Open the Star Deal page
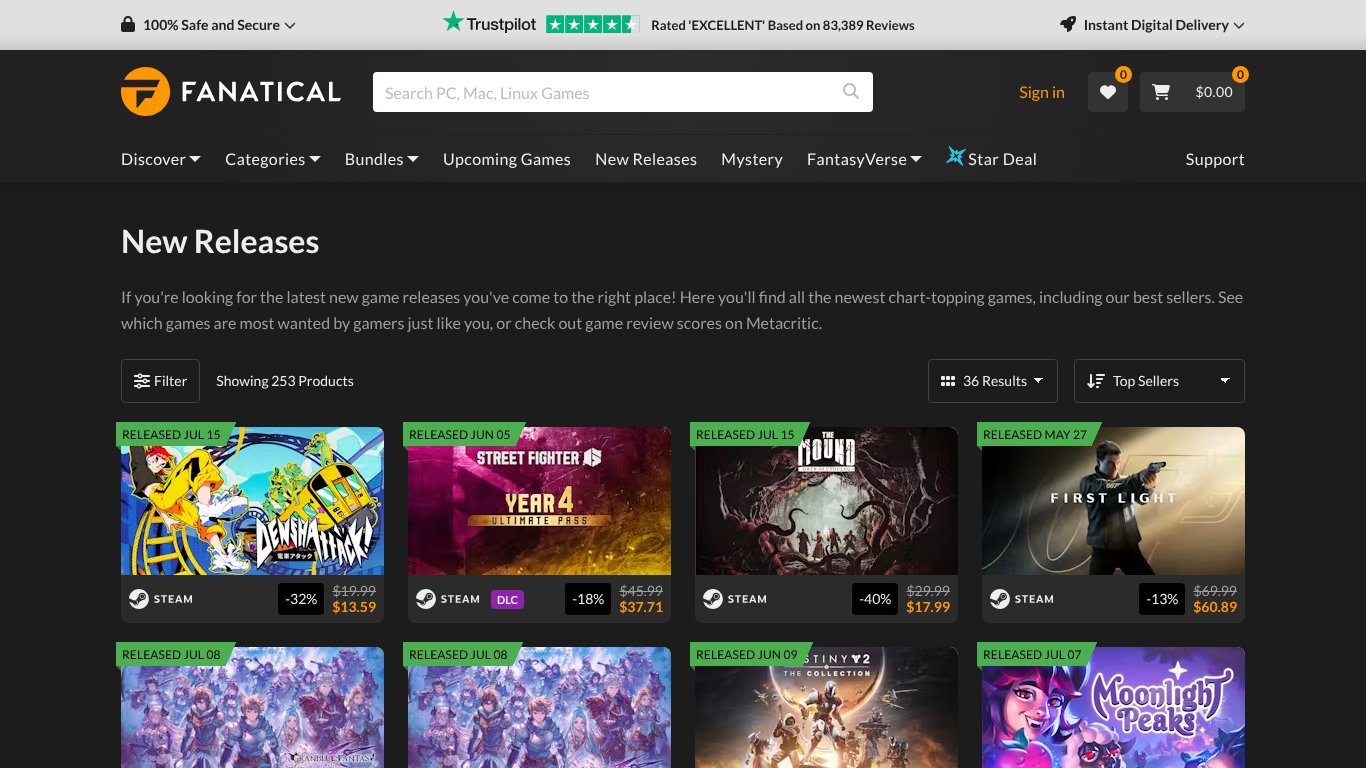 click(991, 159)
